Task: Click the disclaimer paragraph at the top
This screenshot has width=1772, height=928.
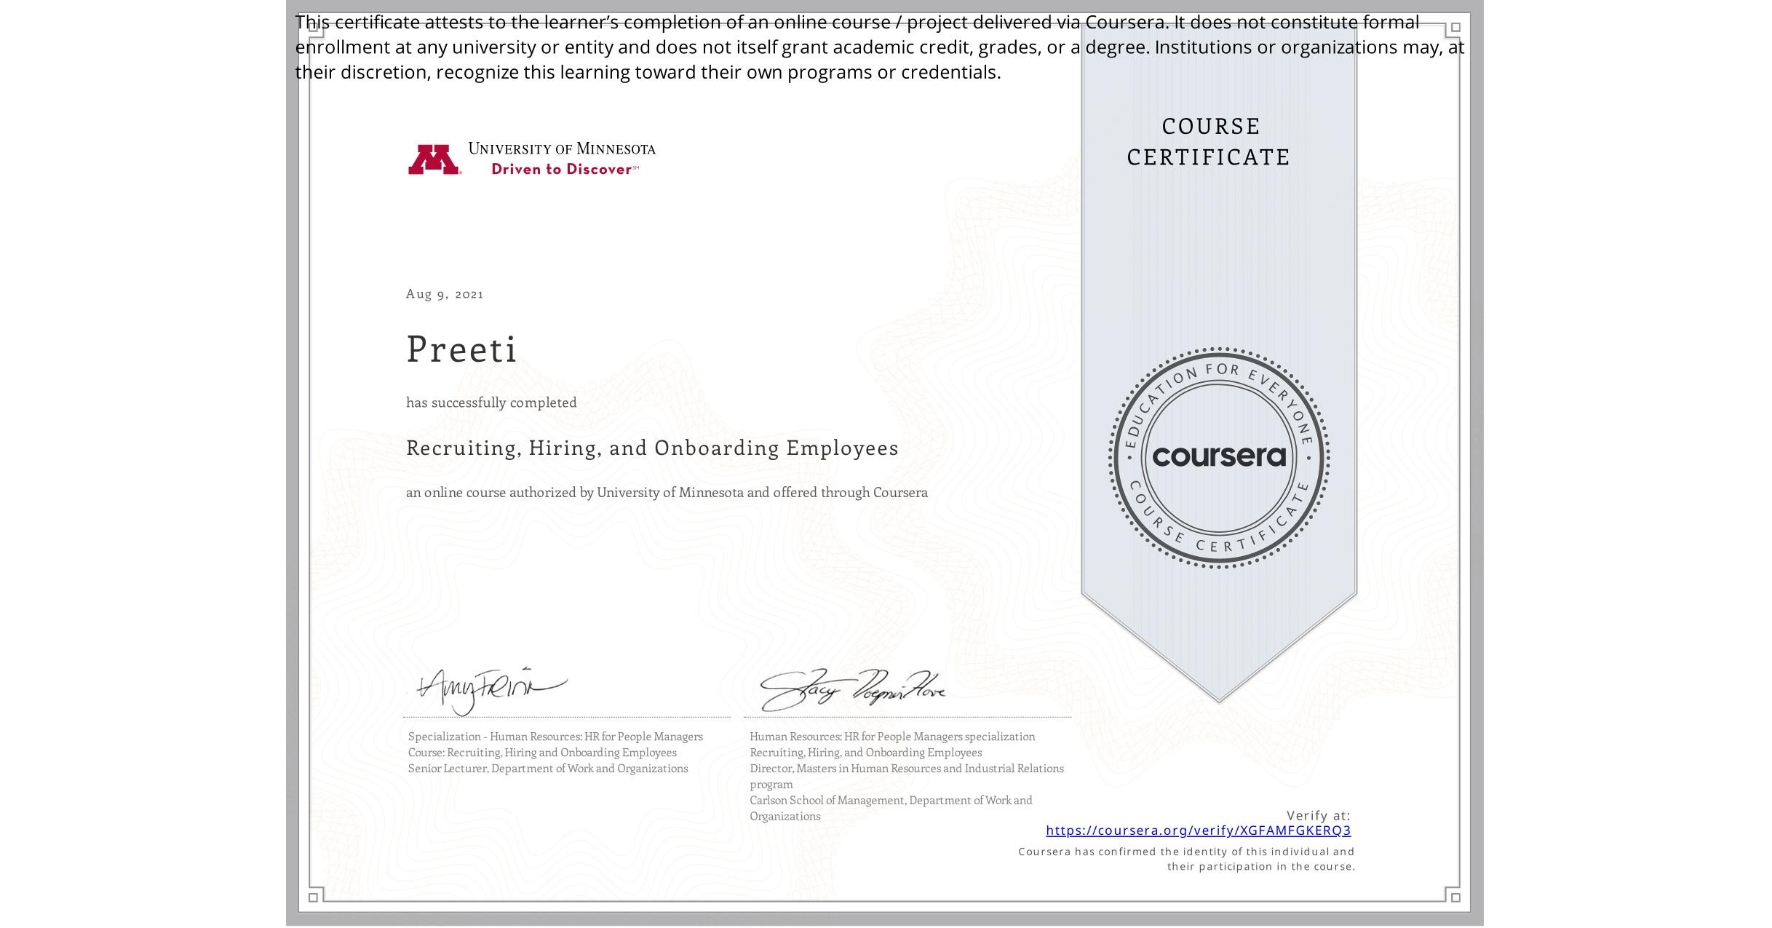Action: [x=879, y=47]
